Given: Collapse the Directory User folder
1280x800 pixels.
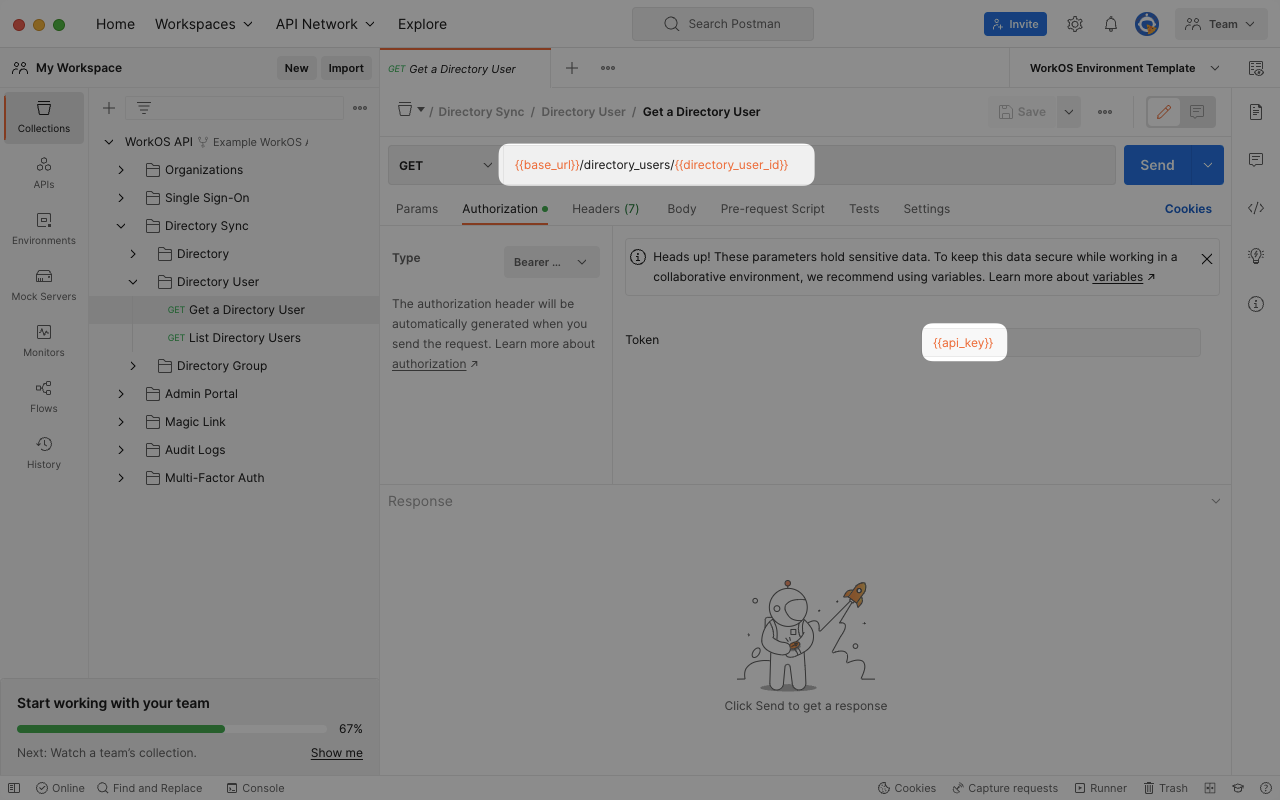Looking at the screenshot, I should point(132,281).
